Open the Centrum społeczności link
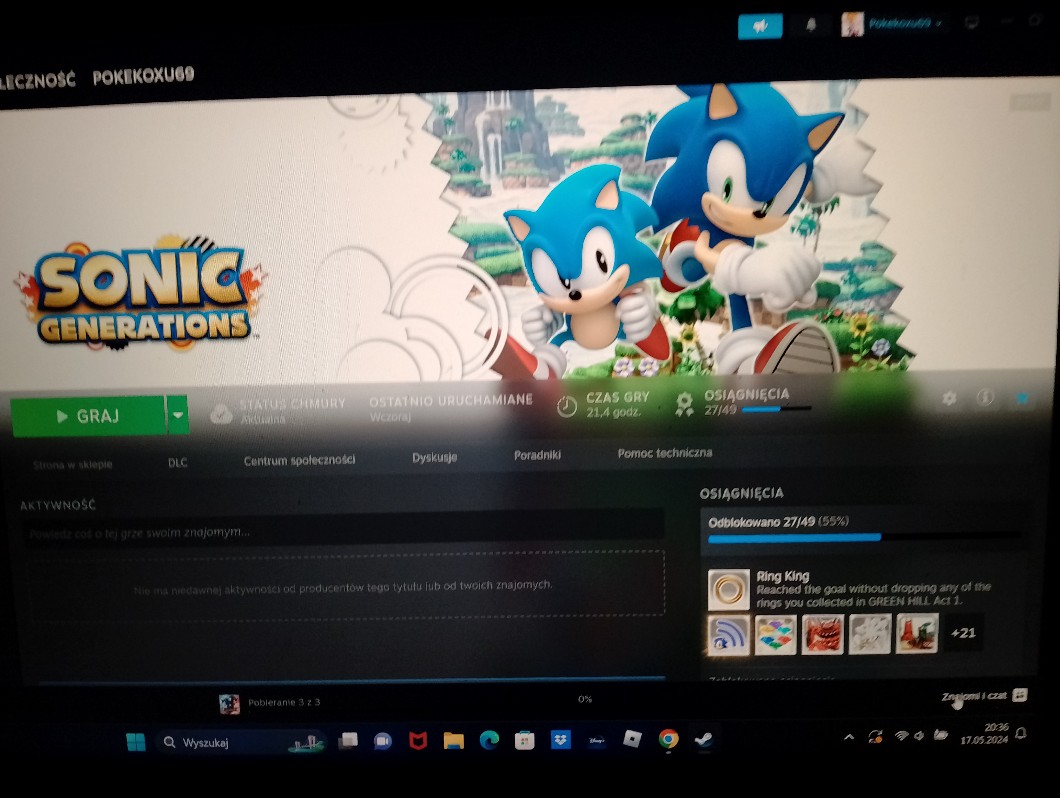This screenshot has width=1060, height=798. (x=299, y=460)
